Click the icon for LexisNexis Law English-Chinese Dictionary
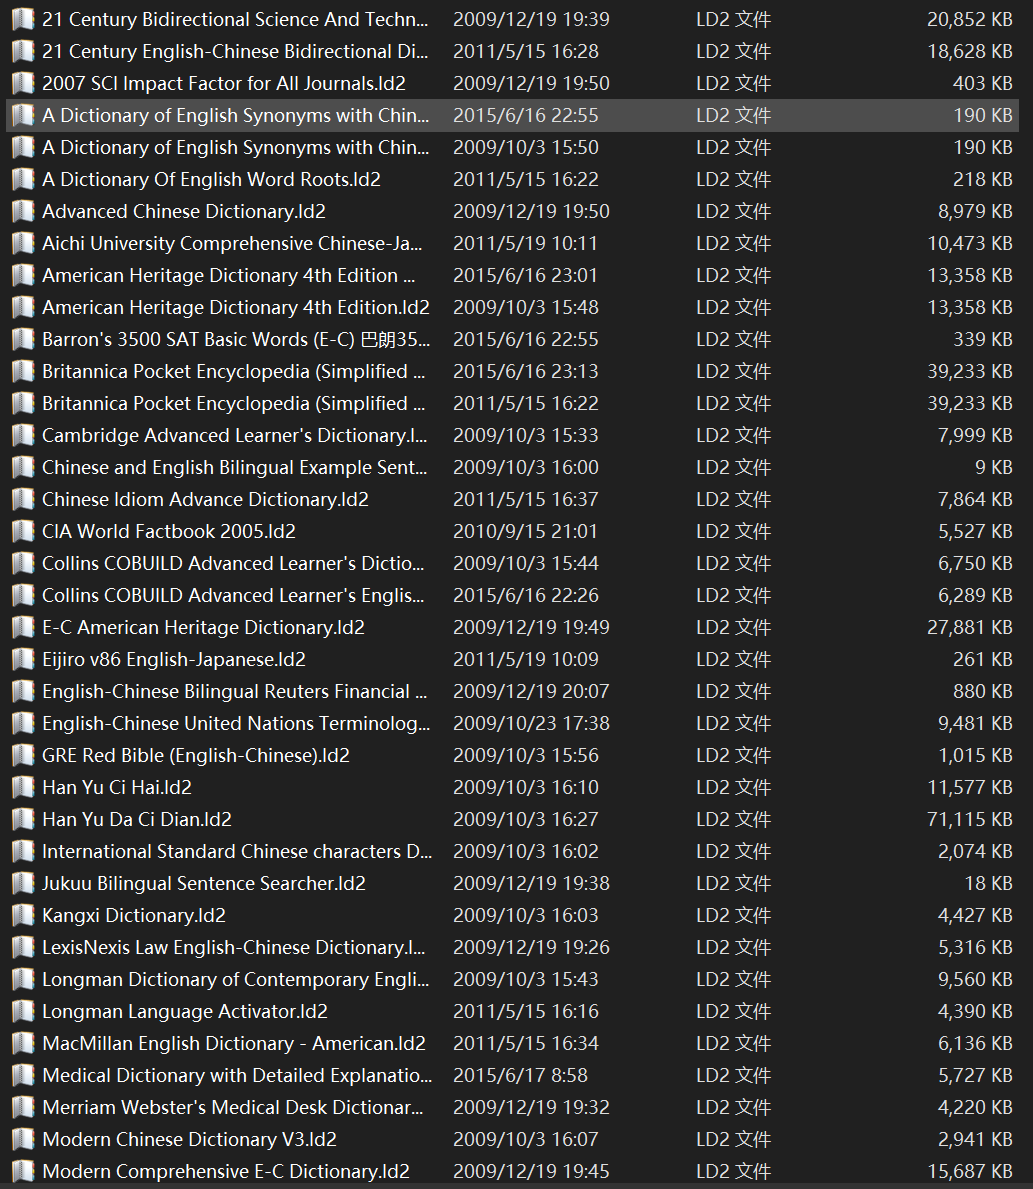The height and width of the screenshot is (1189, 1033). click(x=24, y=947)
